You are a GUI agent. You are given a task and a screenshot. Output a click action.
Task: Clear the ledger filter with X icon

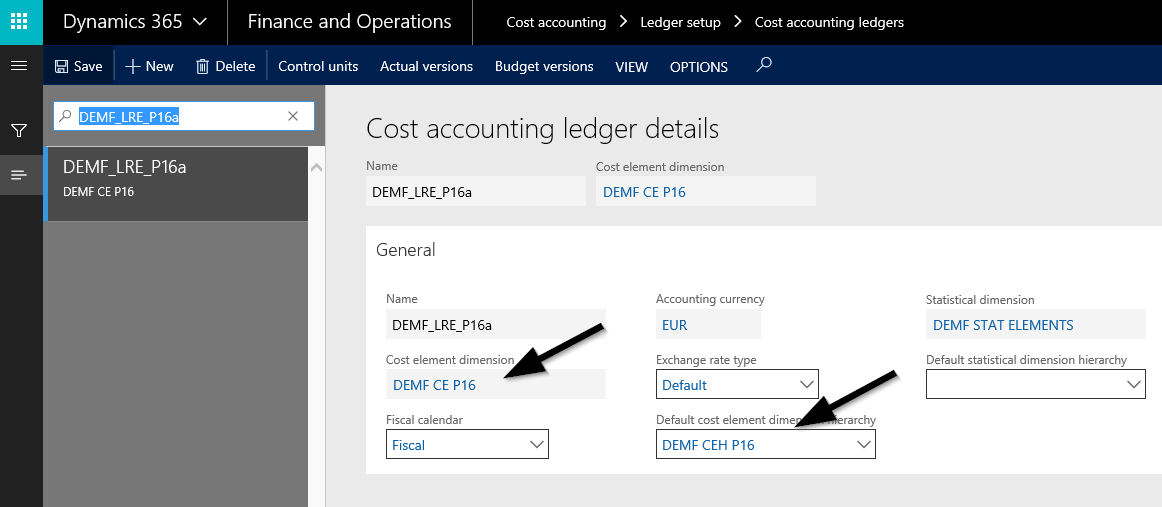tap(293, 116)
